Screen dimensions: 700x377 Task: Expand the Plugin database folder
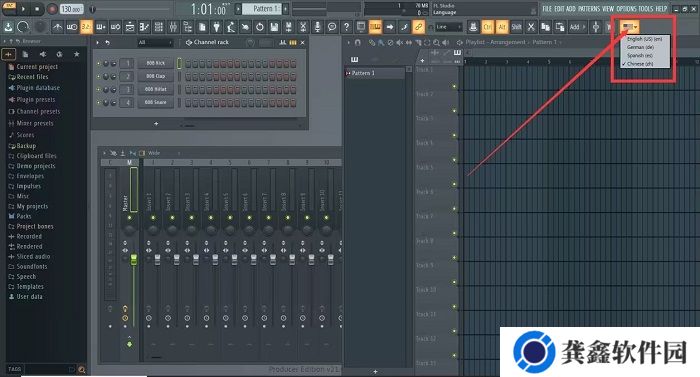[x=38, y=88]
